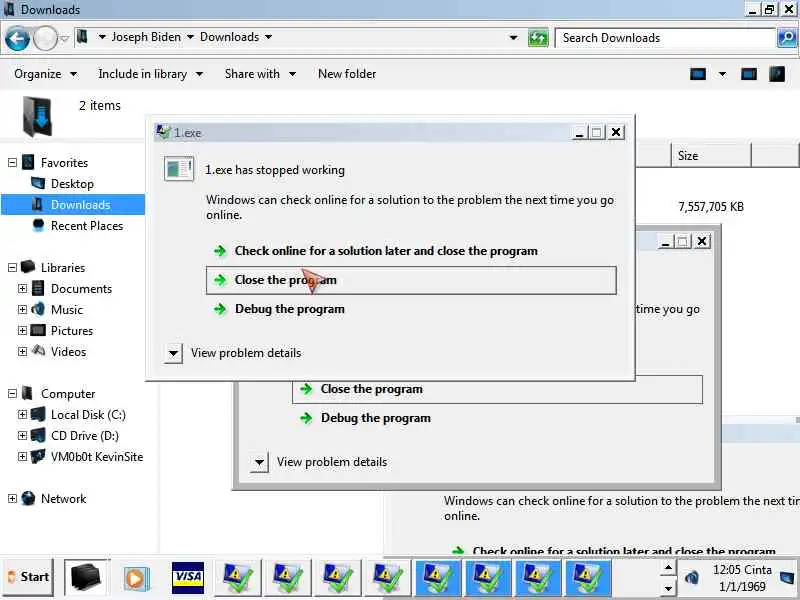The width and height of the screenshot is (800, 600).
Task: Sort by the Size column header
Action: point(711,156)
